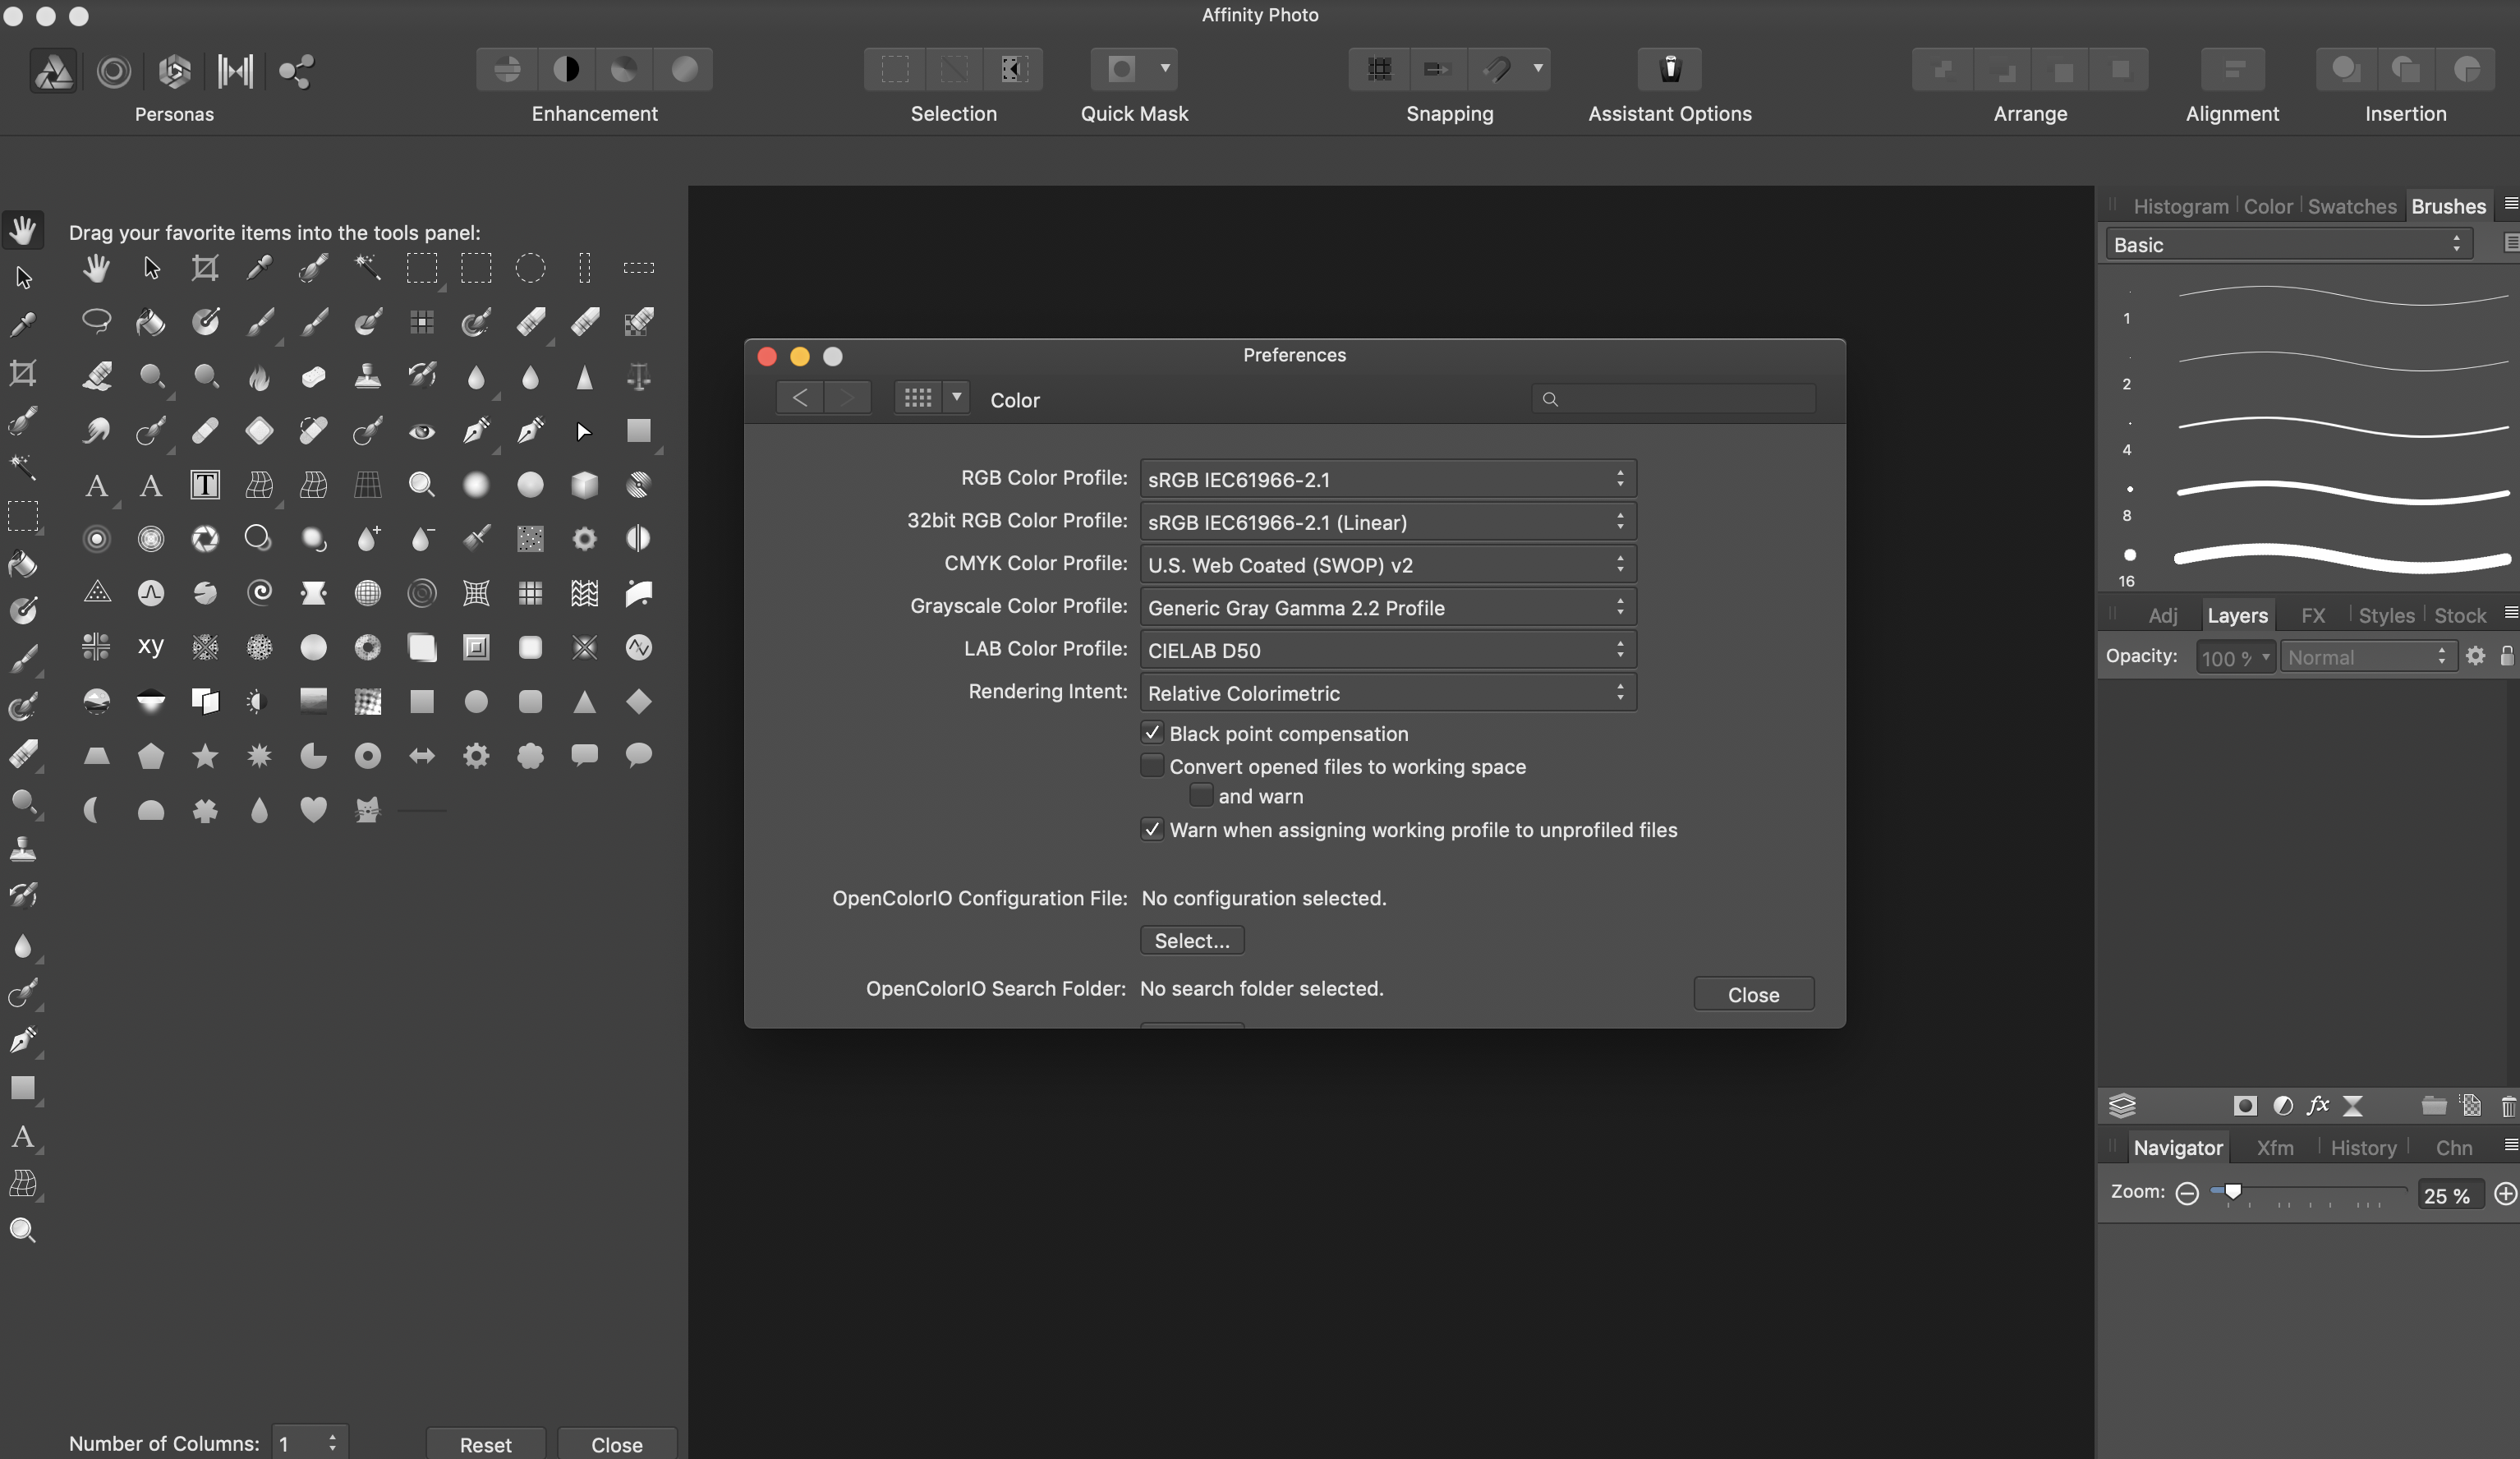The height and width of the screenshot is (1459, 2520).
Task: Pick the Cat shape tool in the customize grid
Action: [x=368, y=809]
